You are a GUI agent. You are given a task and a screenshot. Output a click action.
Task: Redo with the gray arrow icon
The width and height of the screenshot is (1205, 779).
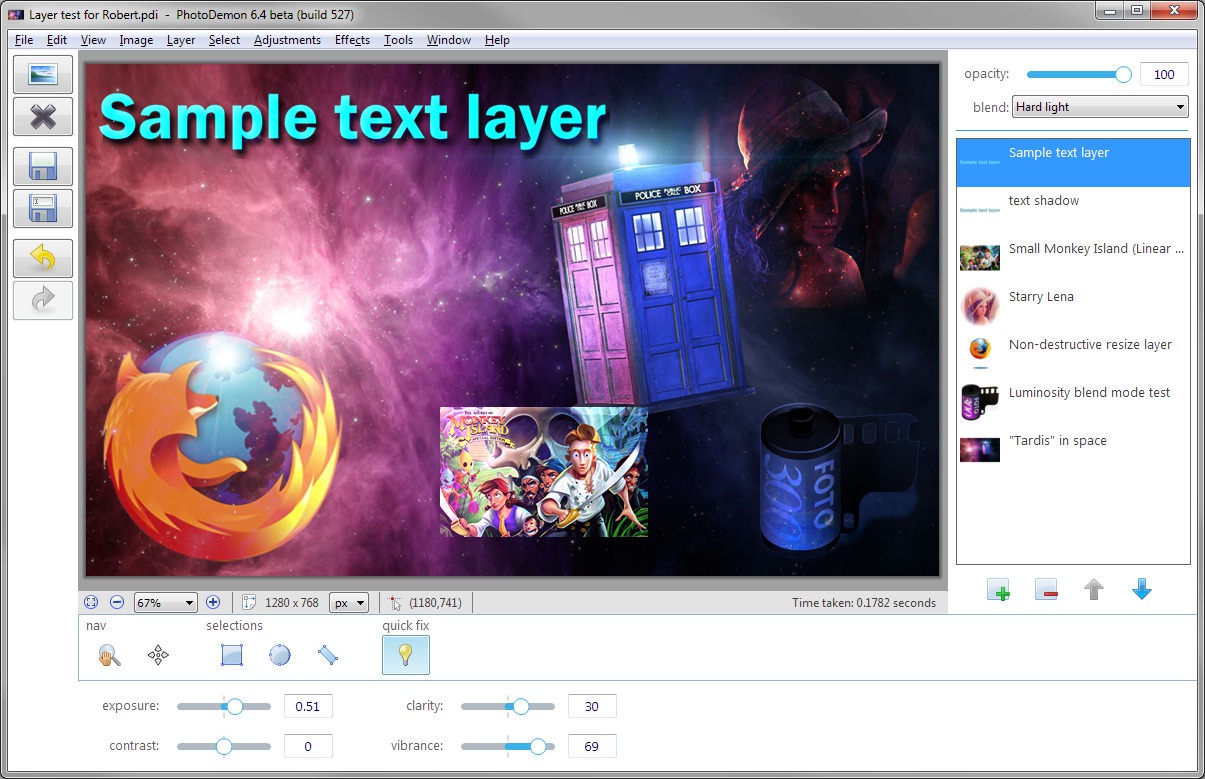click(43, 300)
